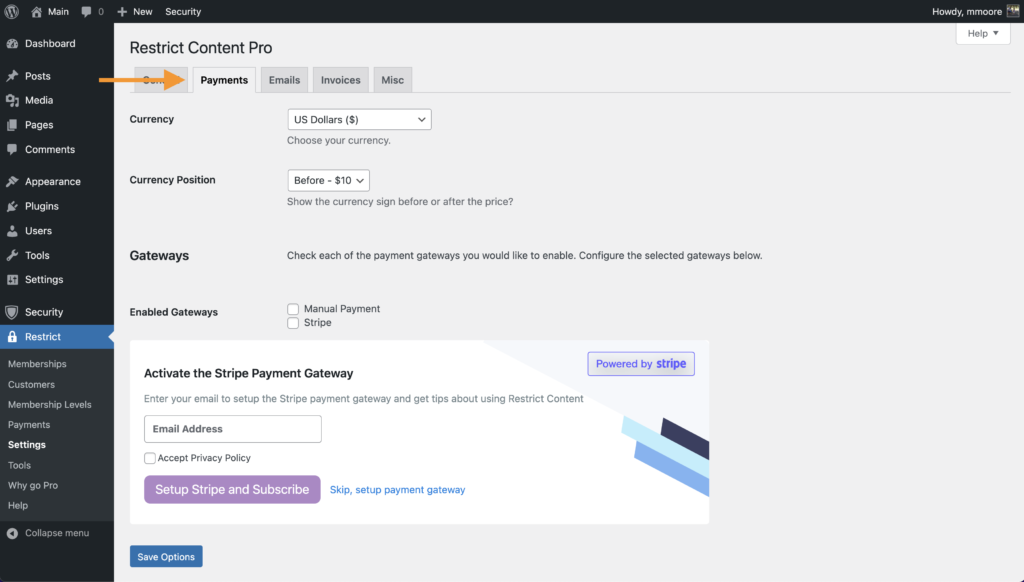Click the WordPress logo icon

12,12
